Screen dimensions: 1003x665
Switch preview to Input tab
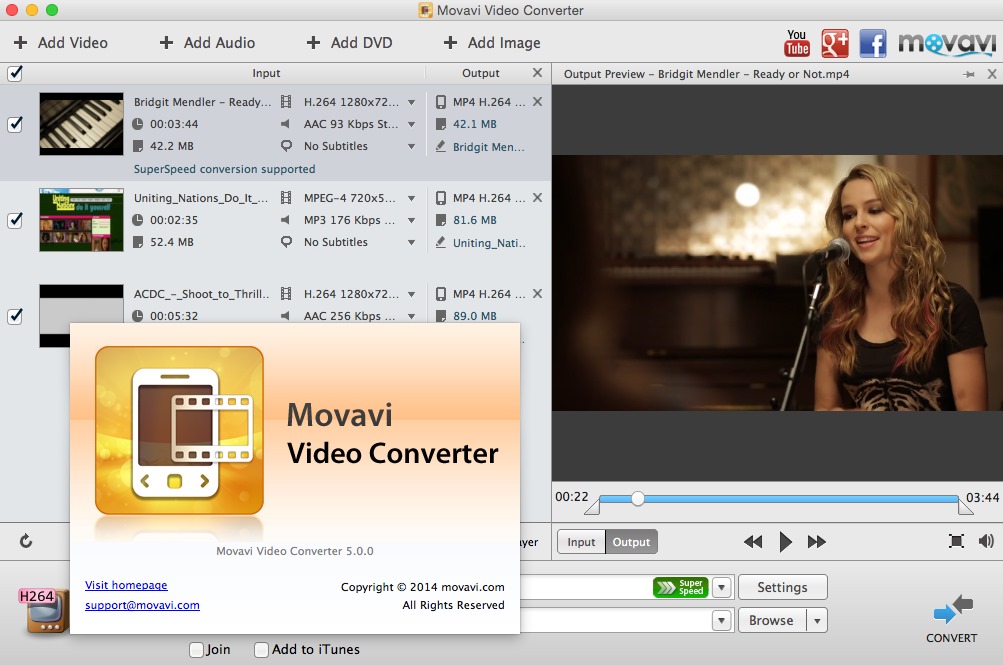(x=581, y=542)
